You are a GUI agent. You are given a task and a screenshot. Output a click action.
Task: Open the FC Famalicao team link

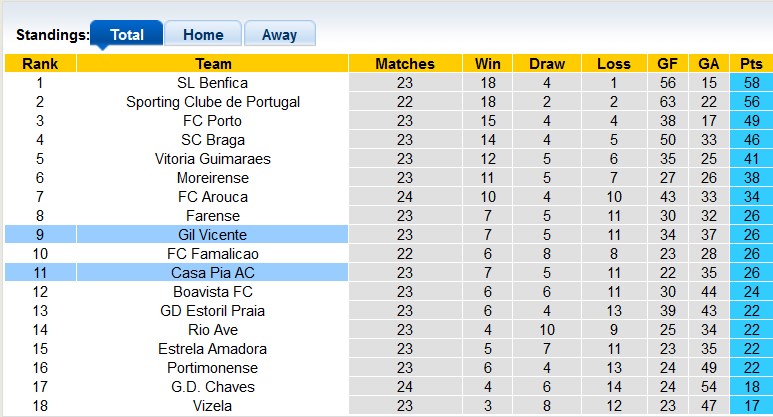click(212, 253)
